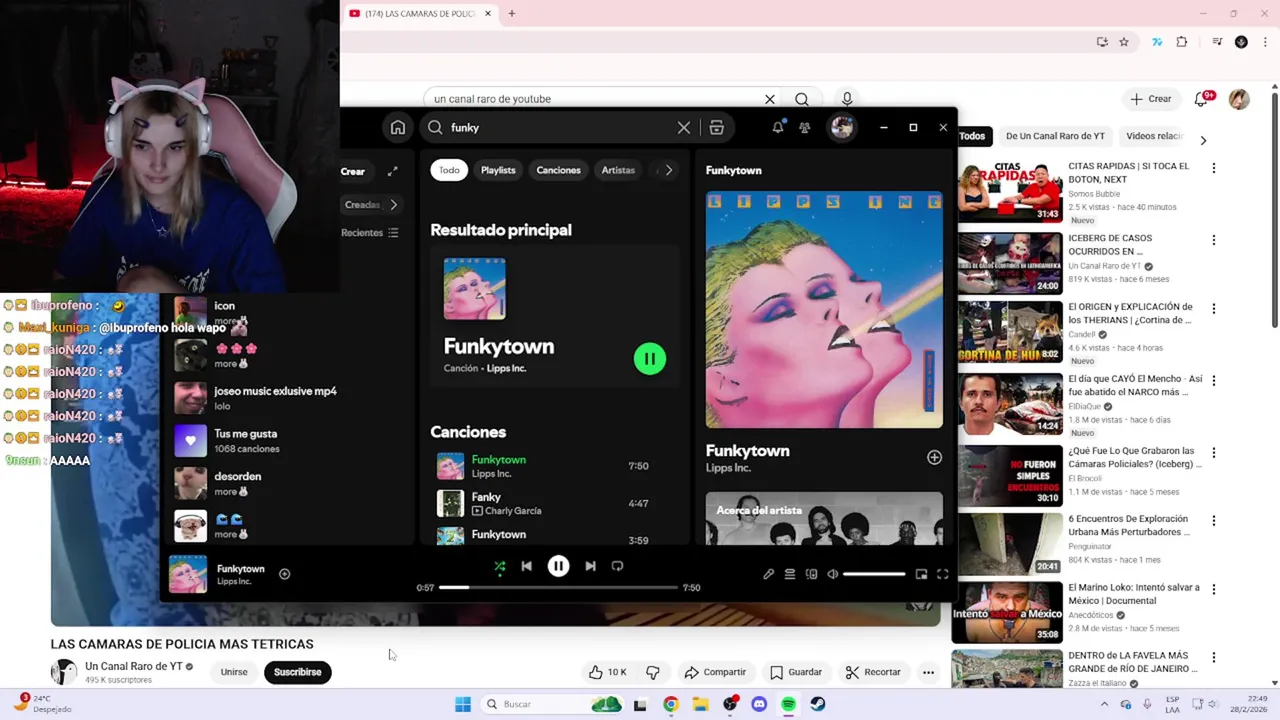Open Spotify queue icon
Image resolution: width=1280 pixels, height=720 pixels.
[x=790, y=574]
